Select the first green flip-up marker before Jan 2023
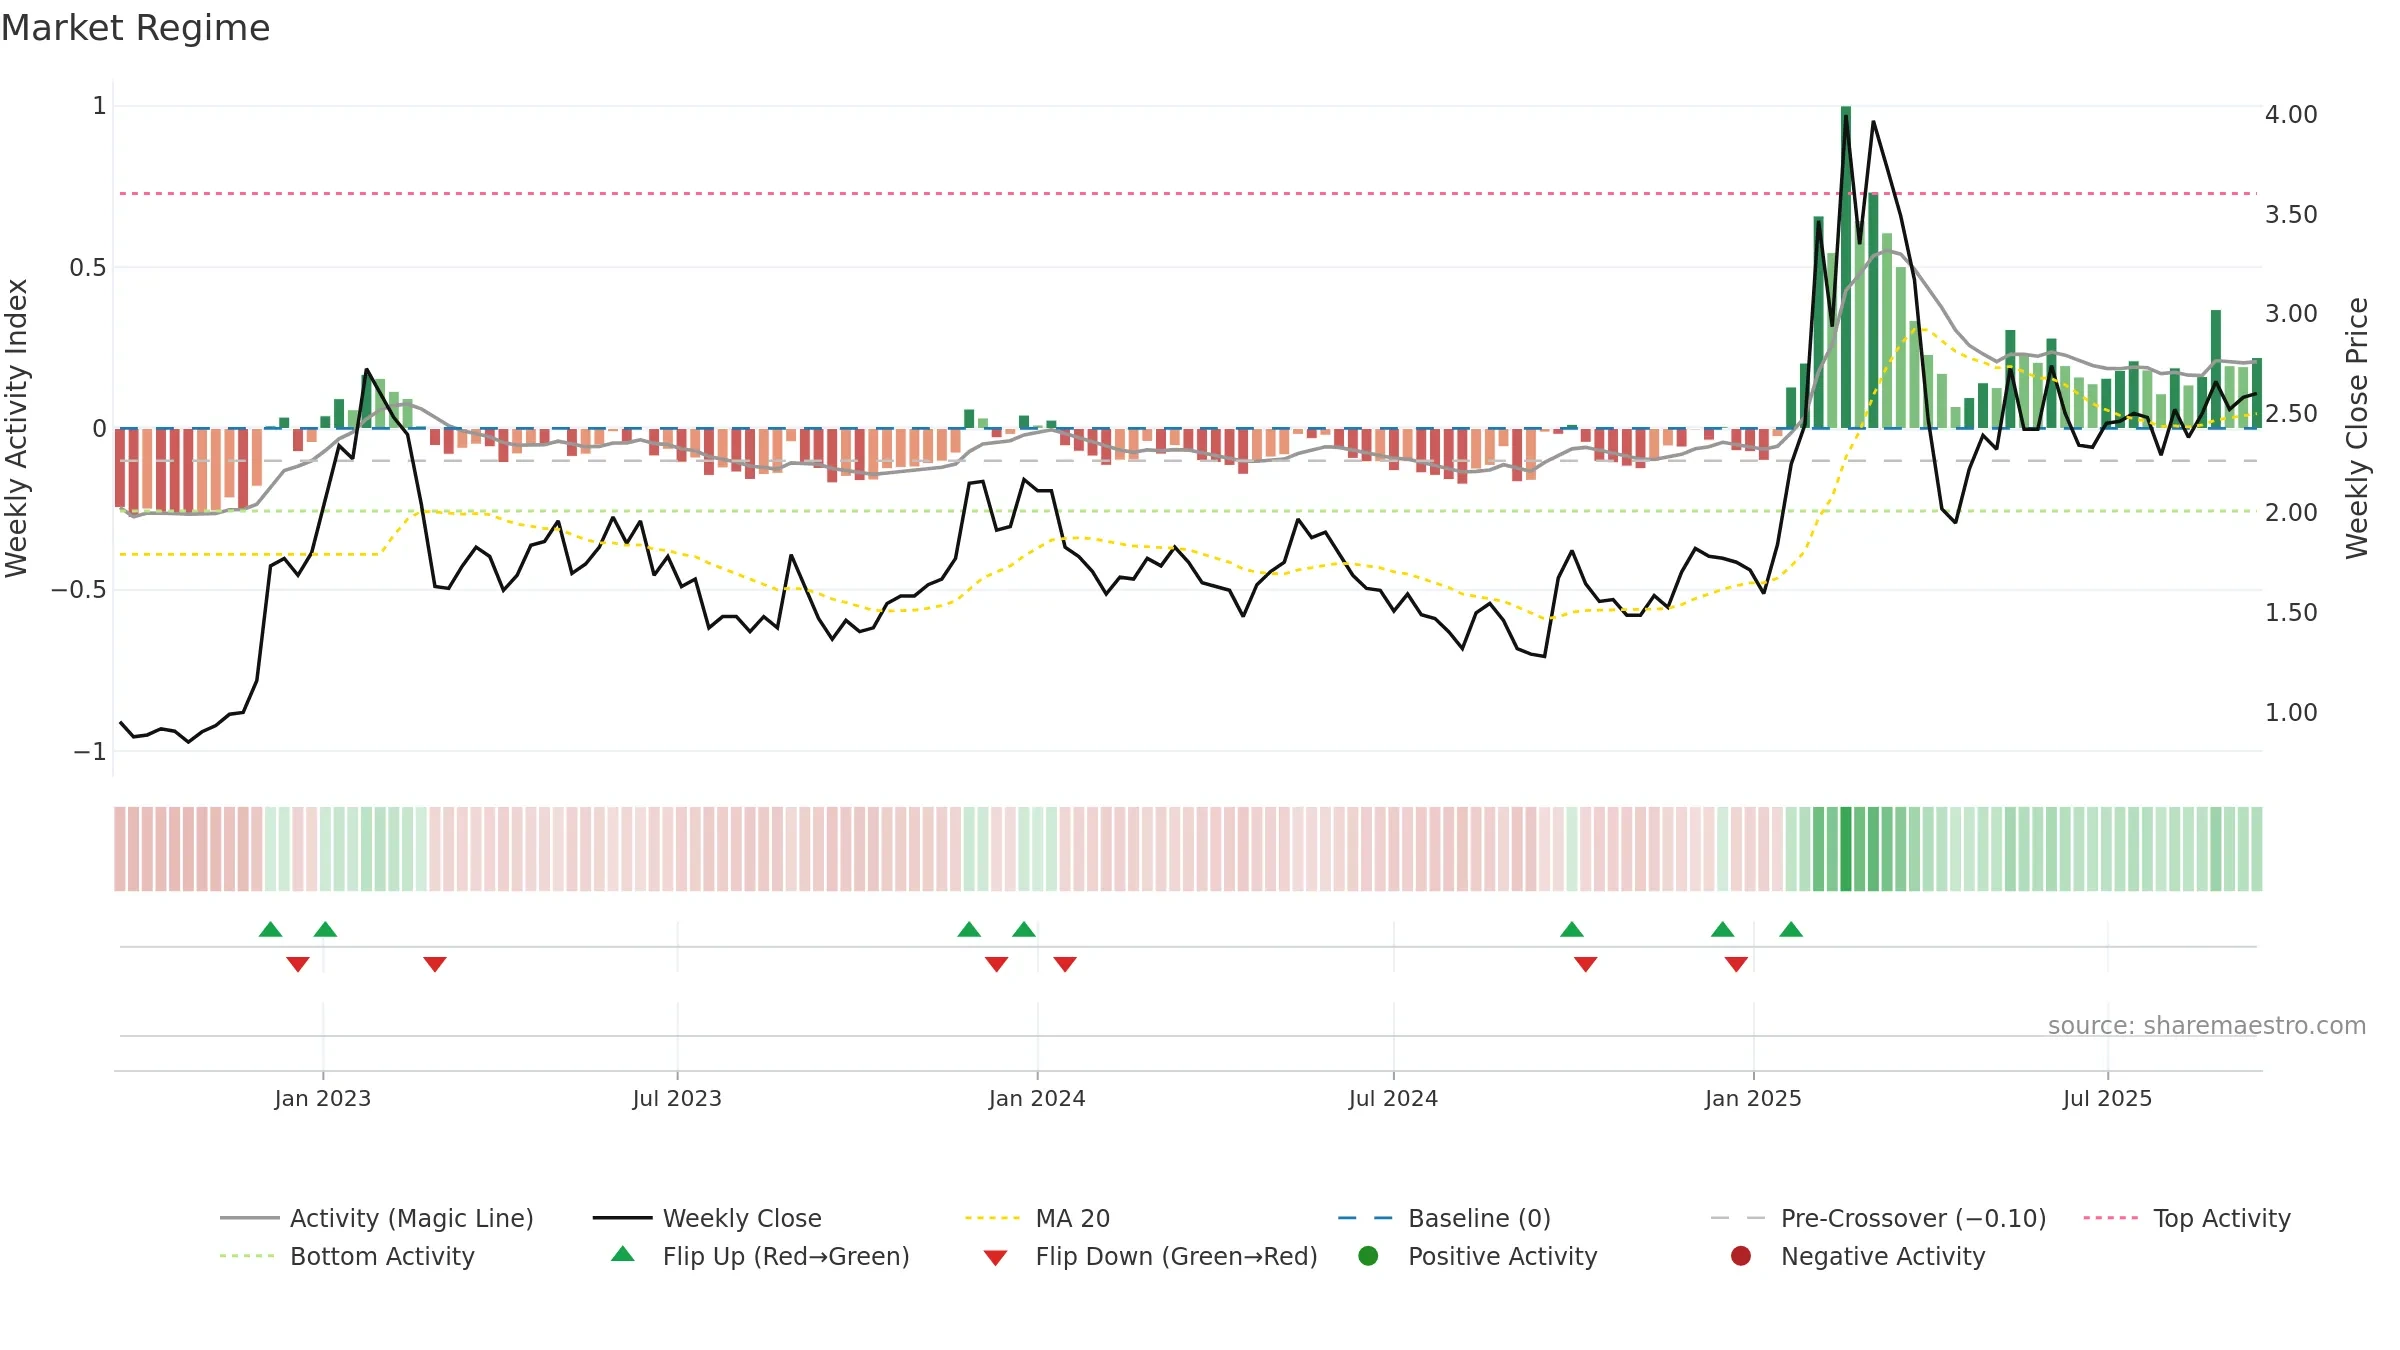 (x=270, y=929)
